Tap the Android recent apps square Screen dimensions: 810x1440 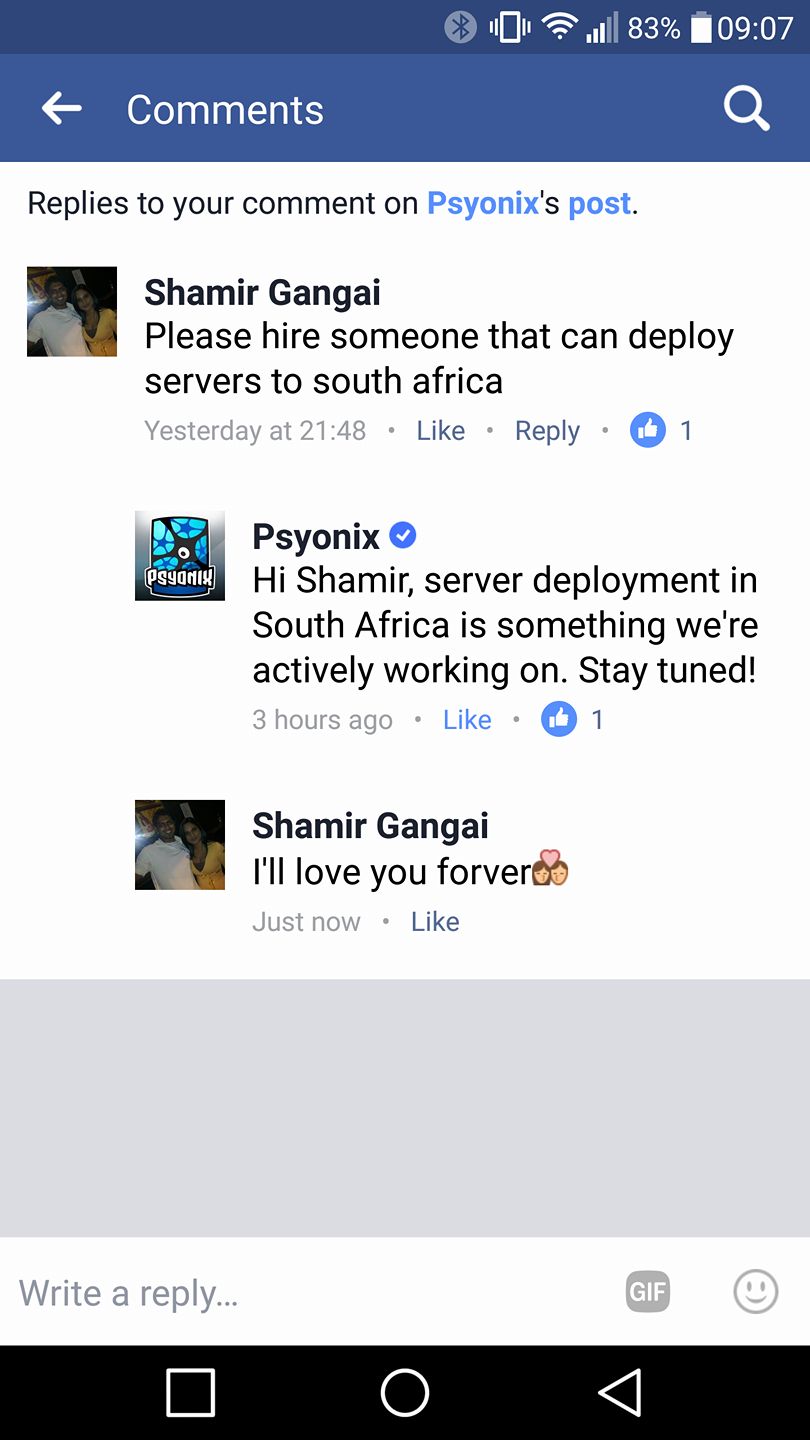pyautogui.click(x=190, y=1392)
